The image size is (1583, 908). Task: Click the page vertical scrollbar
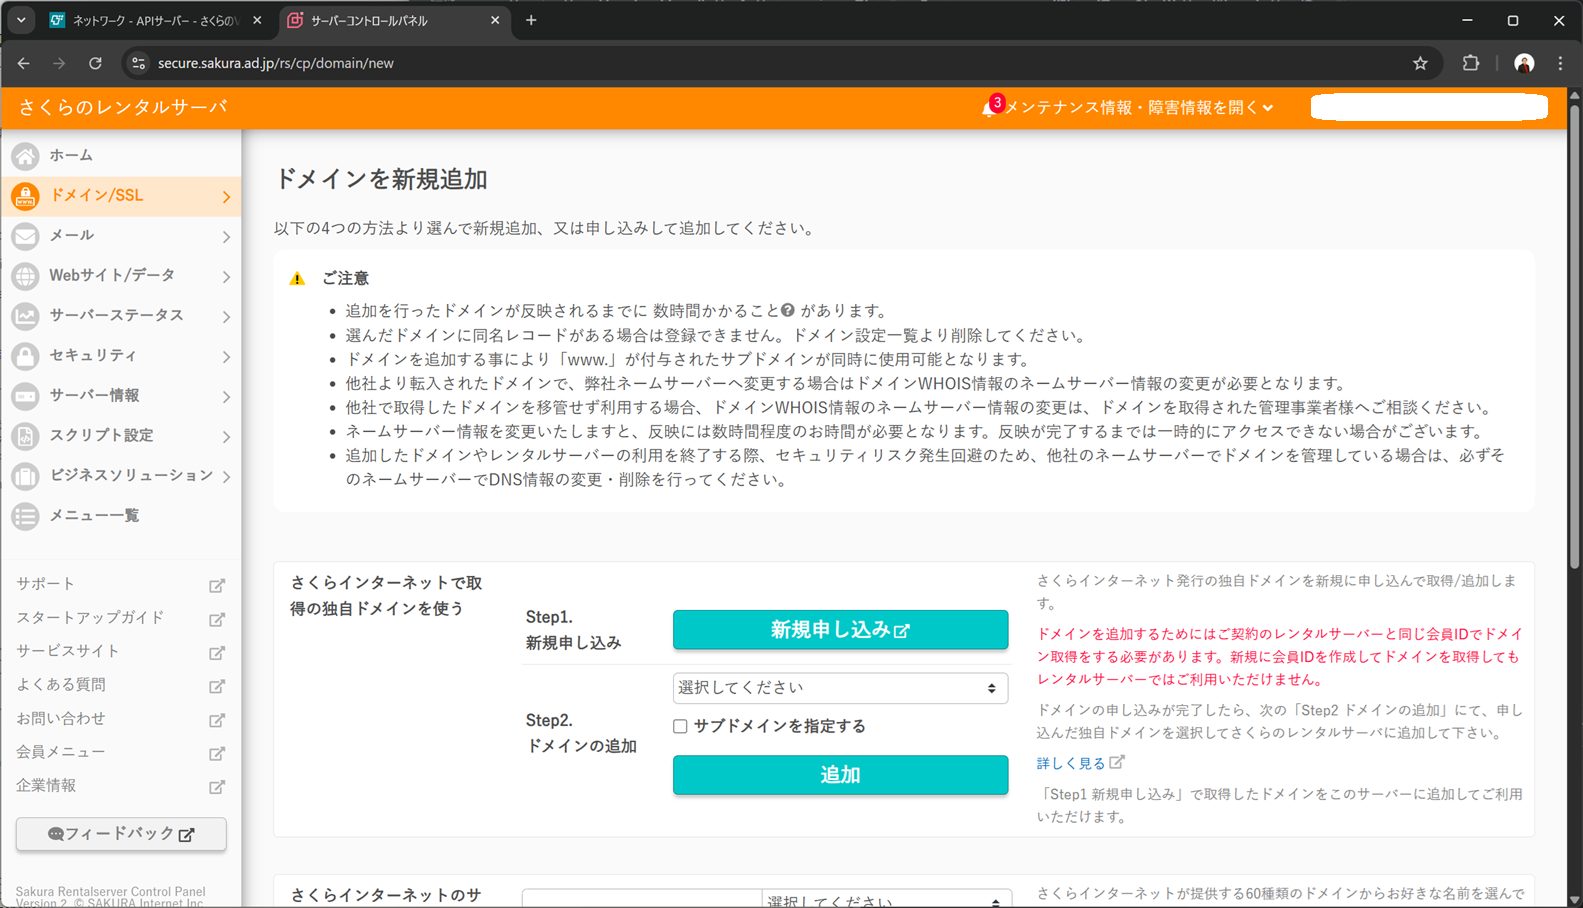[1574, 330]
